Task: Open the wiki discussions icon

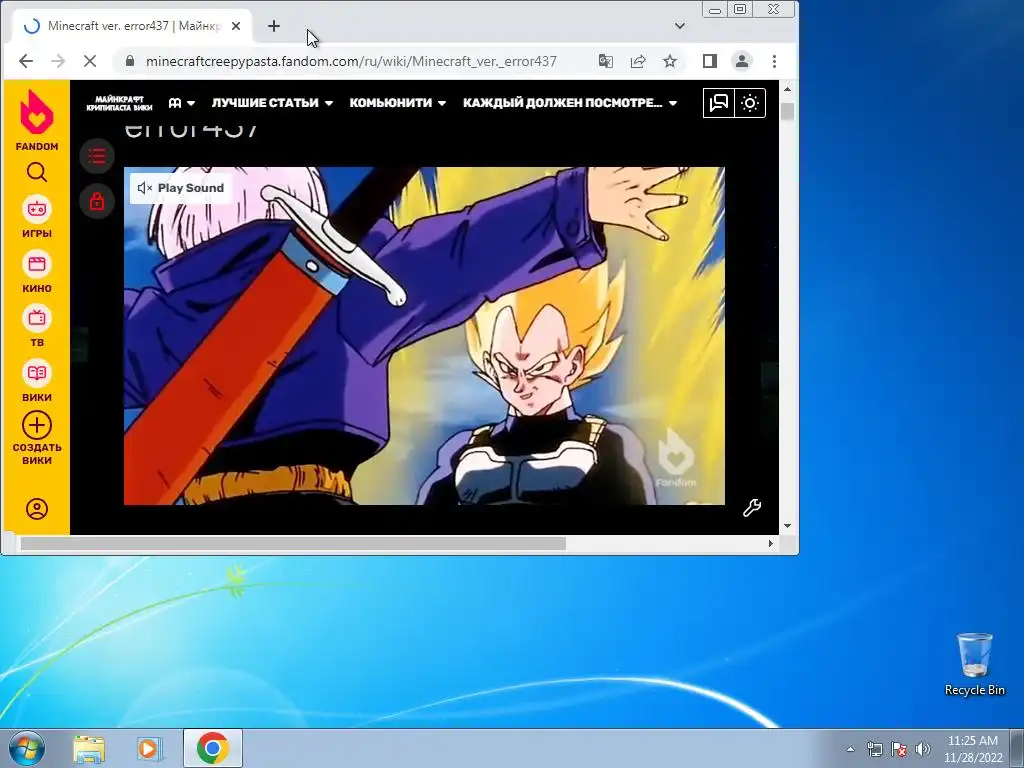Action: coord(718,103)
